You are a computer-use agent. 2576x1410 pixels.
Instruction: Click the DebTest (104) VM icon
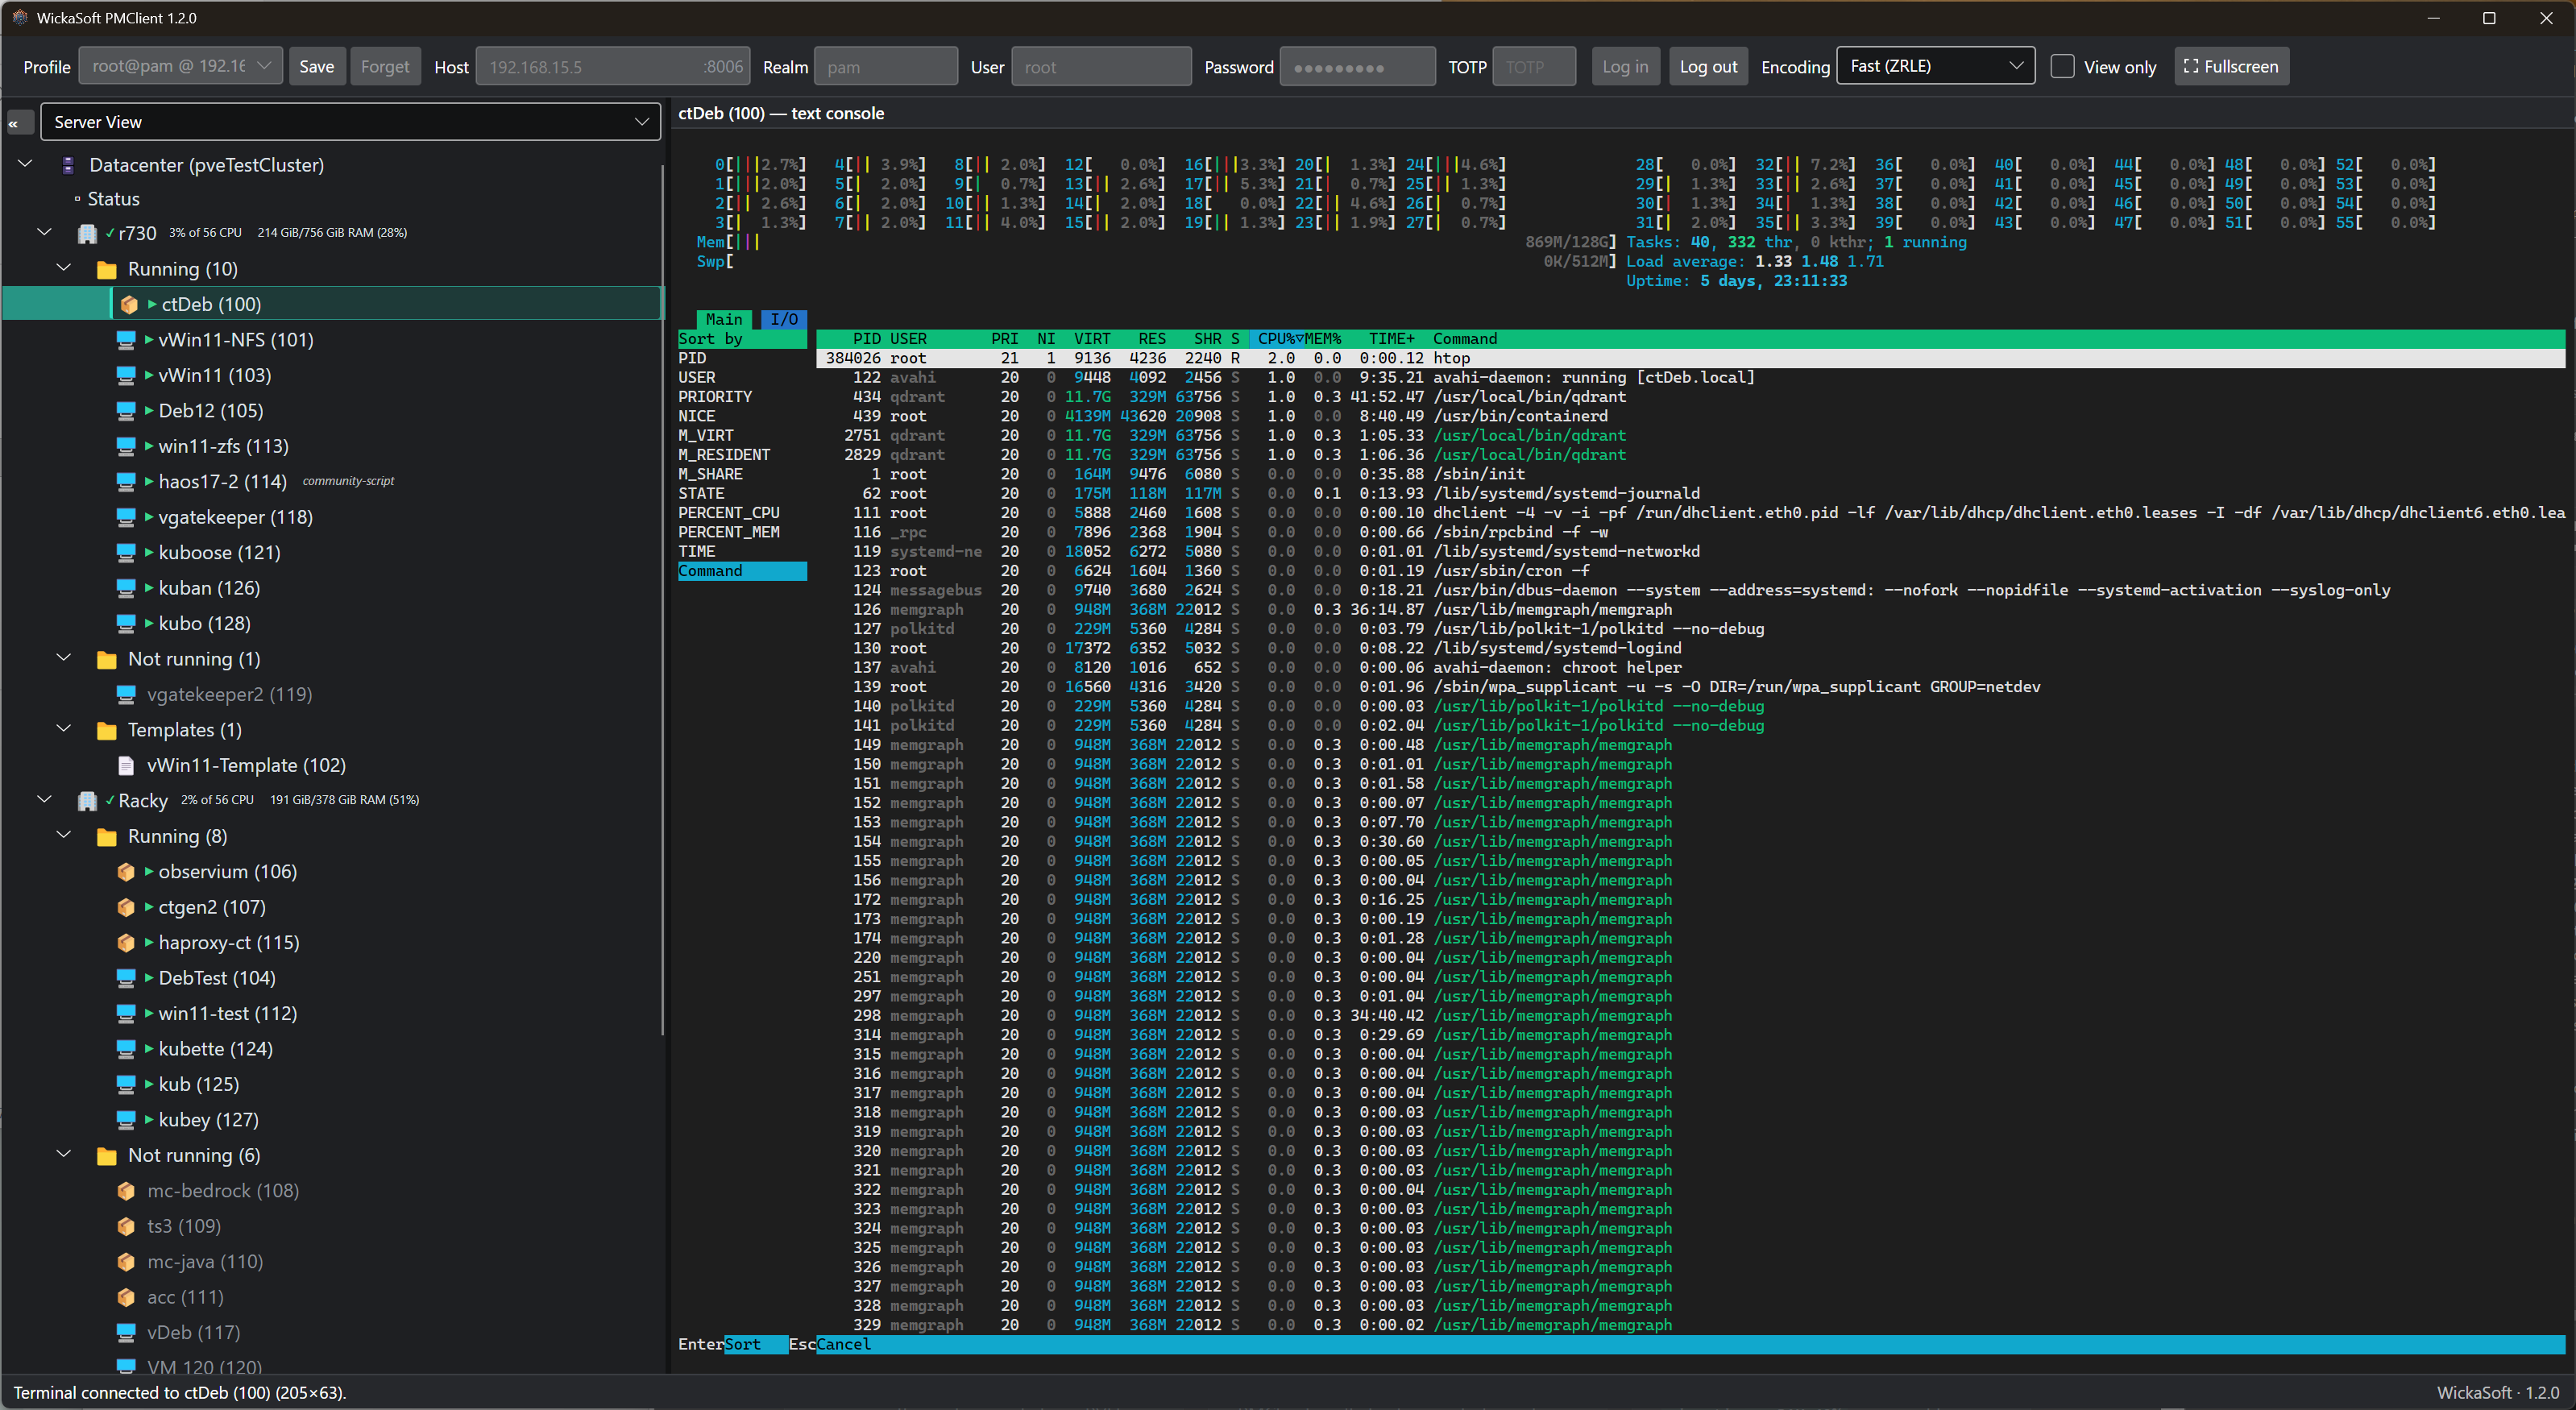(126, 978)
